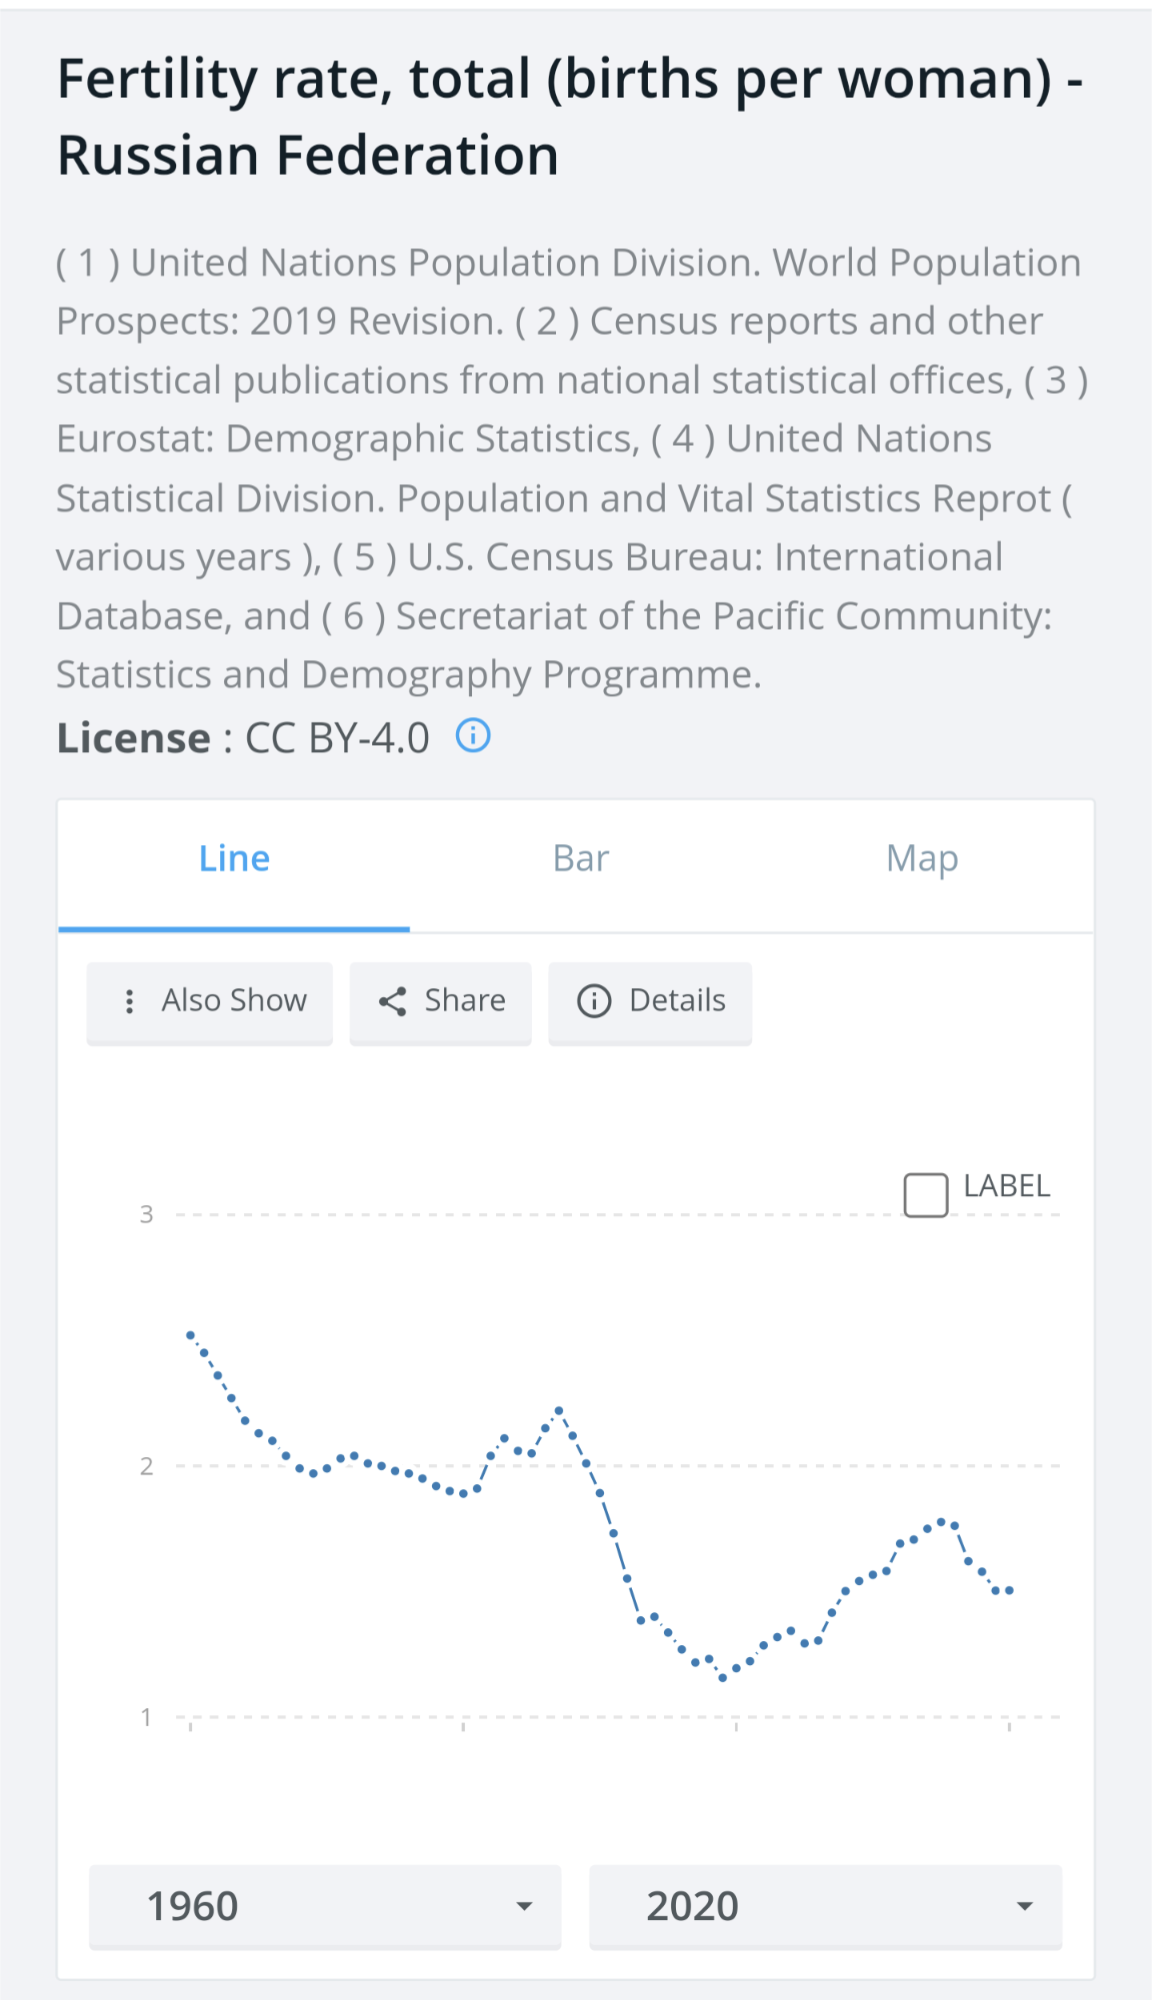Screen dimensions: 1152x2000
Task: Click the Share button text
Action: (x=465, y=1001)
